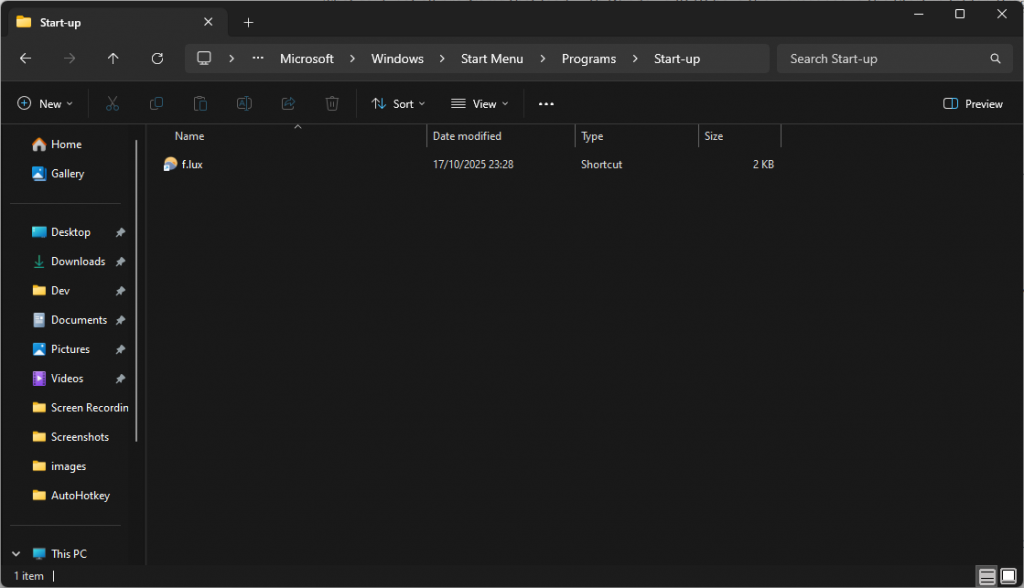Click the Paste icon
The image size is (1024, 588).
pyautogui.click(x=200, y=103)
